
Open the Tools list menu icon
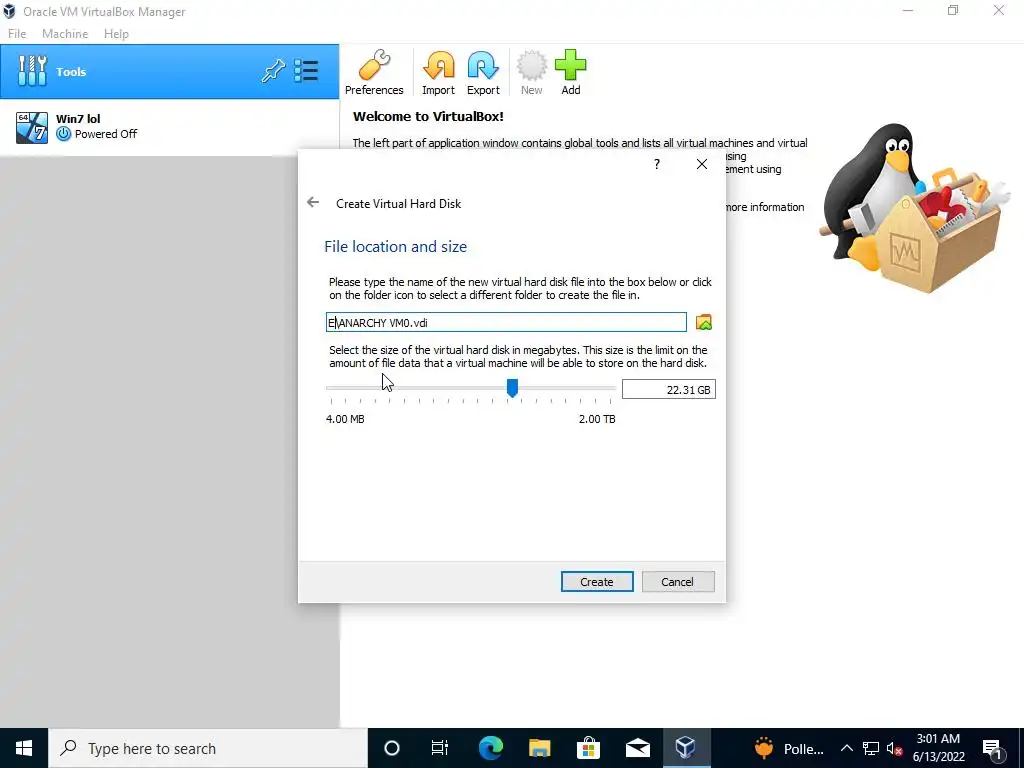tap(306, 71)
